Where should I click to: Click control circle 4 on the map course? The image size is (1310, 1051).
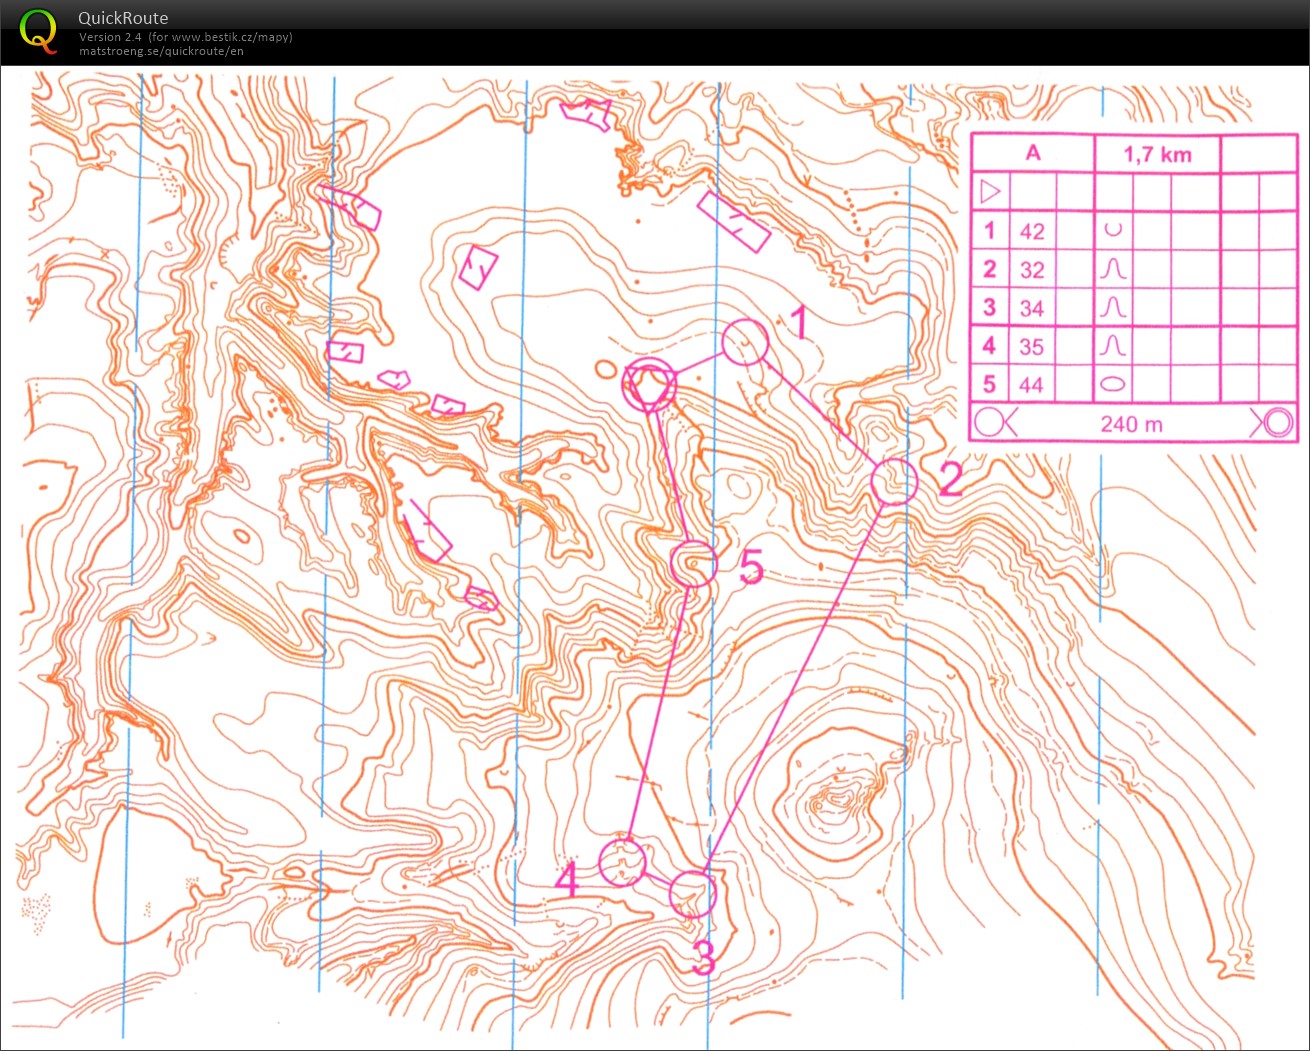point(622,862)
